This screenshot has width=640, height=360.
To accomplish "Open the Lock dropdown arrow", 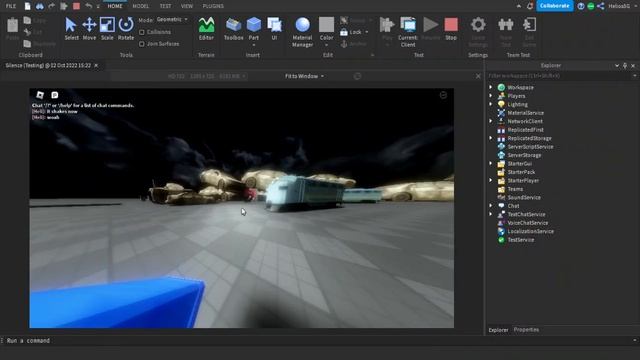I will (x=367, y=32).
